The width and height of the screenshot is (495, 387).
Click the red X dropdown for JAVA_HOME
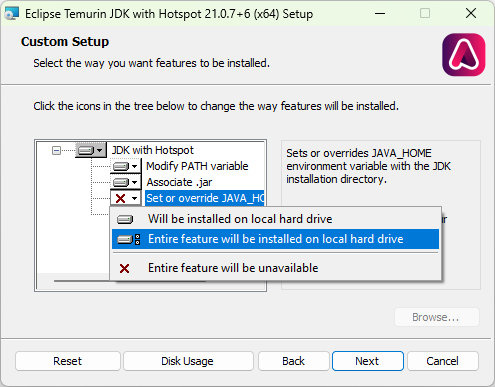(126, 198)
